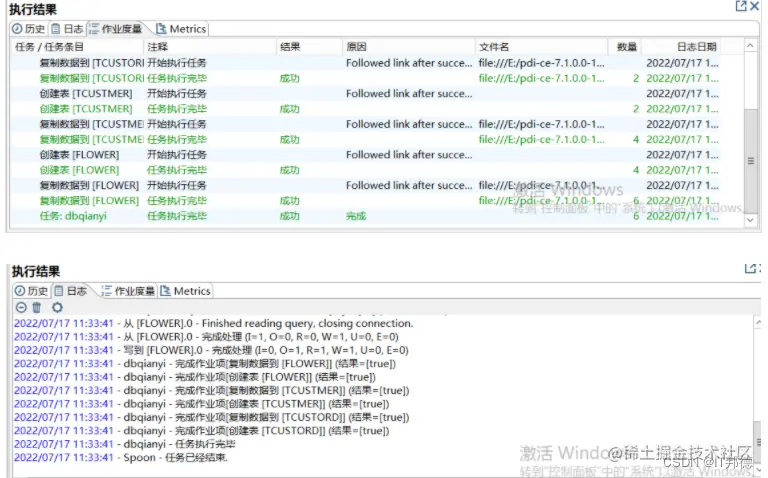The width and height of the screenshot is (768, 478).
Task: Click the 文件名 column header
Action: pos(542,47)
